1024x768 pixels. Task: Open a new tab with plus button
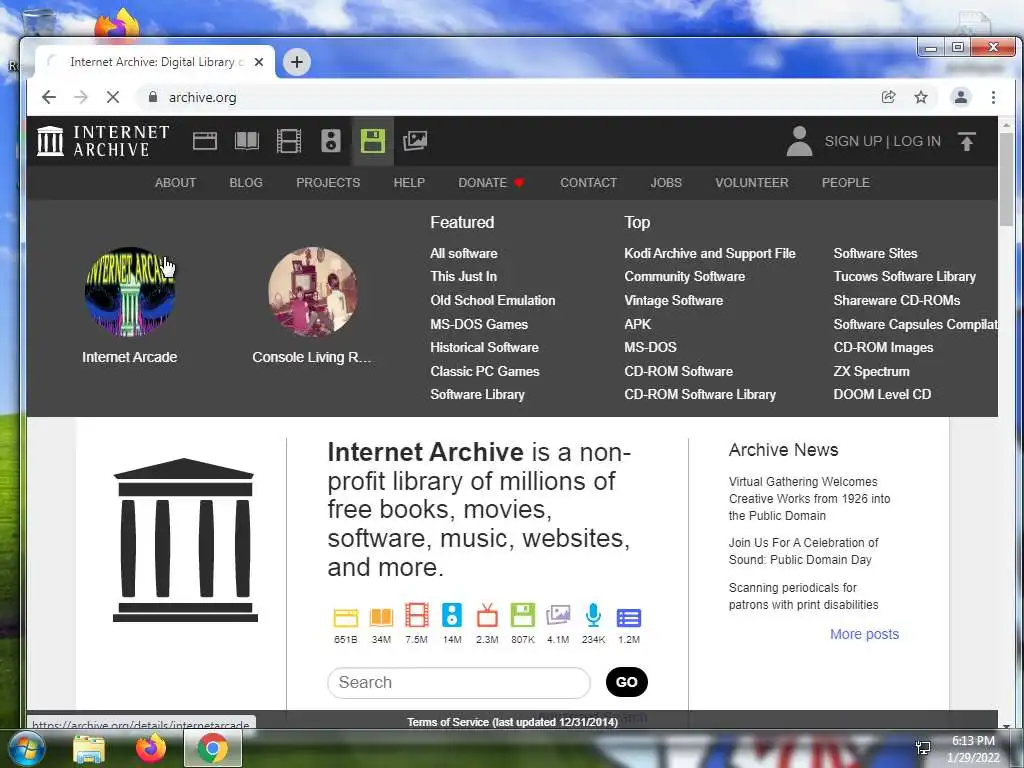pyautogui.click(x=296, y=62)
